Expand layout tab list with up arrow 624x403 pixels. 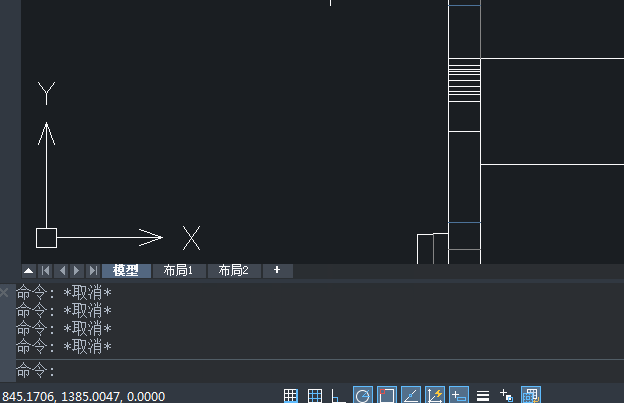tap(28, 270)
